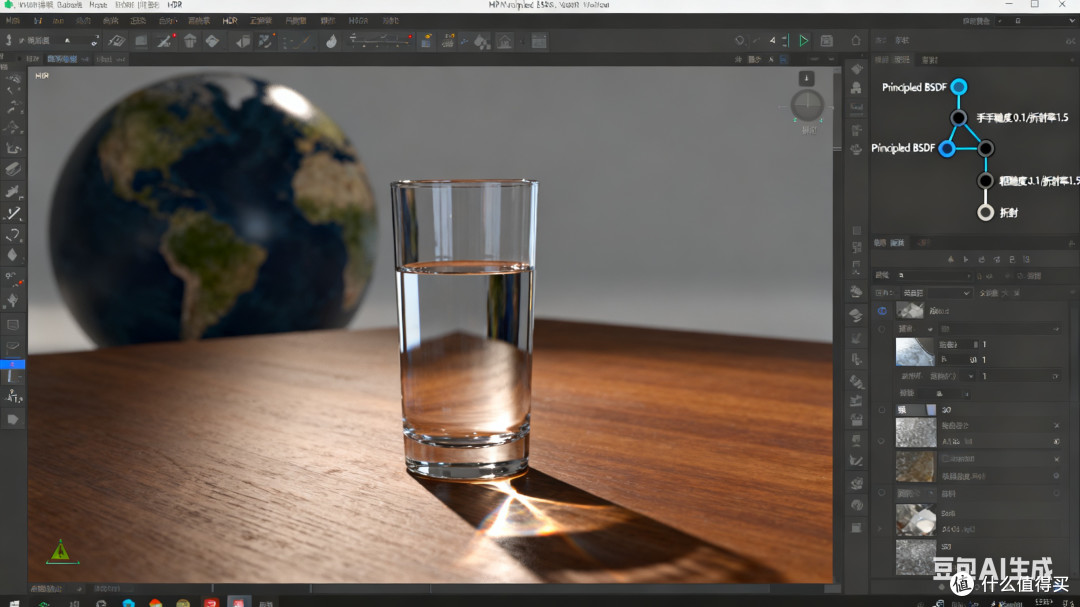Select the brush tool in left tool column
The width and height of the screenshot is (1080, 607).
(x=13, y=213)
